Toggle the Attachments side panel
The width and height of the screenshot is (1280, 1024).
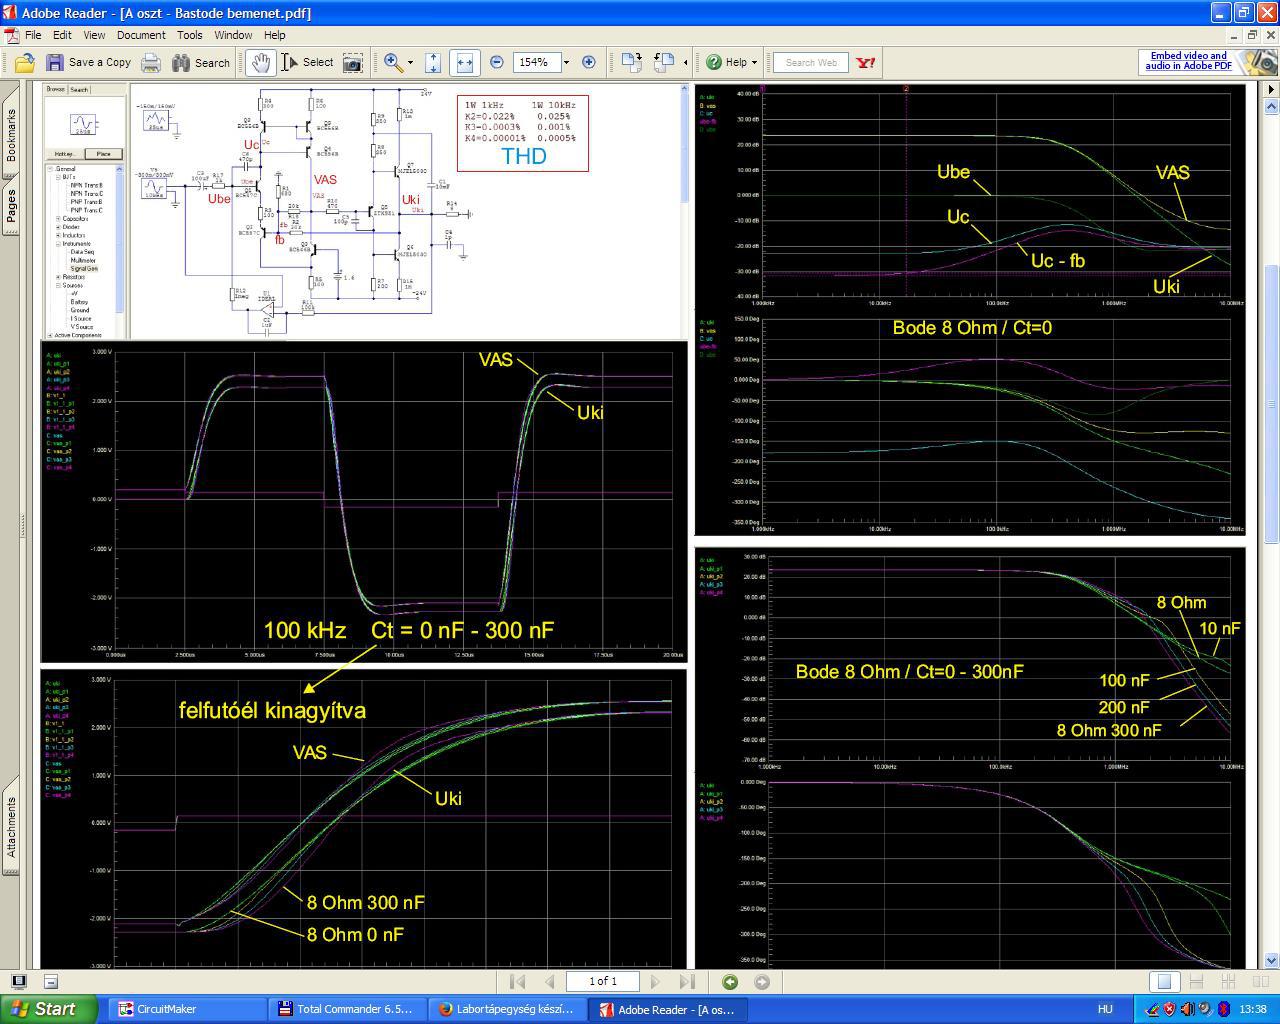(12, 827)
